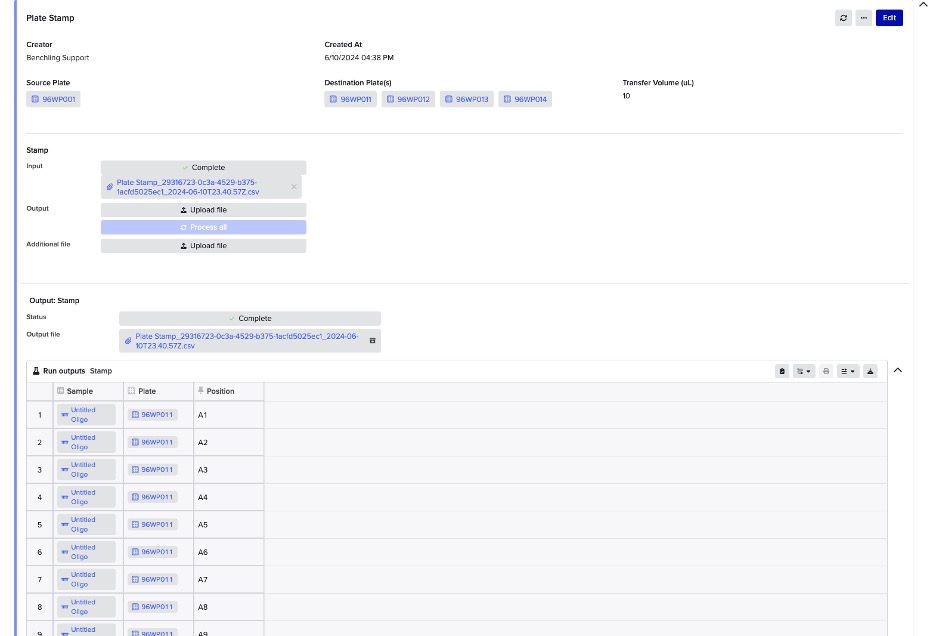The image size is (936, 636).
Task: Click the Process all button
Action: click(x=204, y=227)
